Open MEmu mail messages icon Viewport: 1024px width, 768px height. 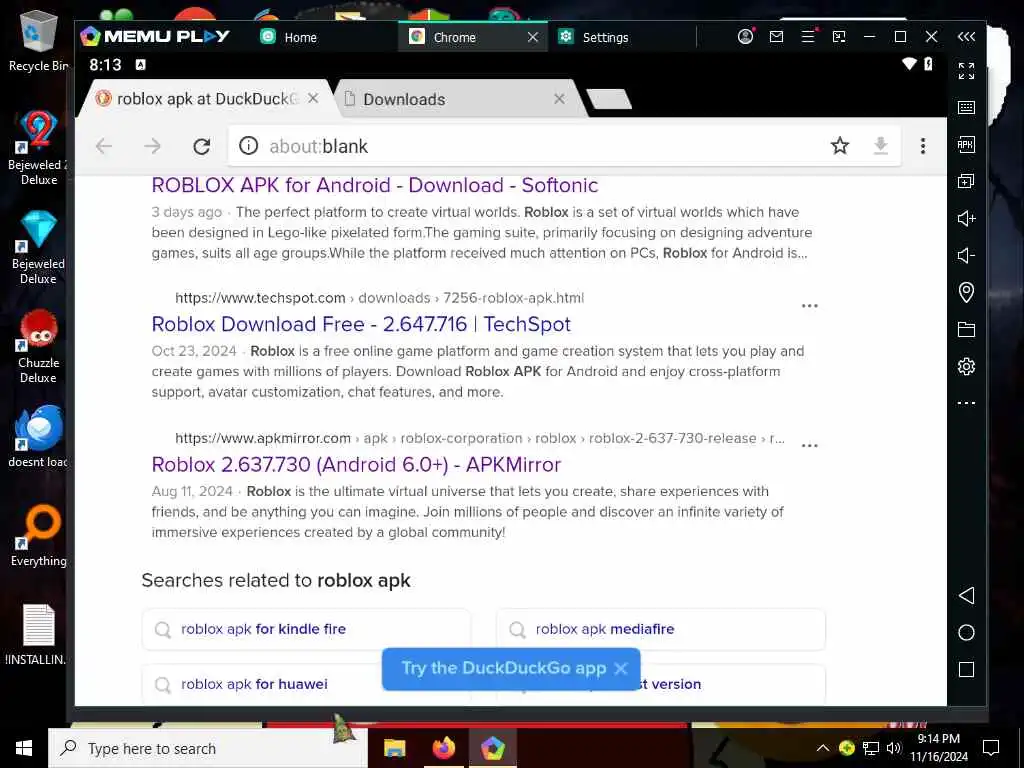(x=776, y=37)
